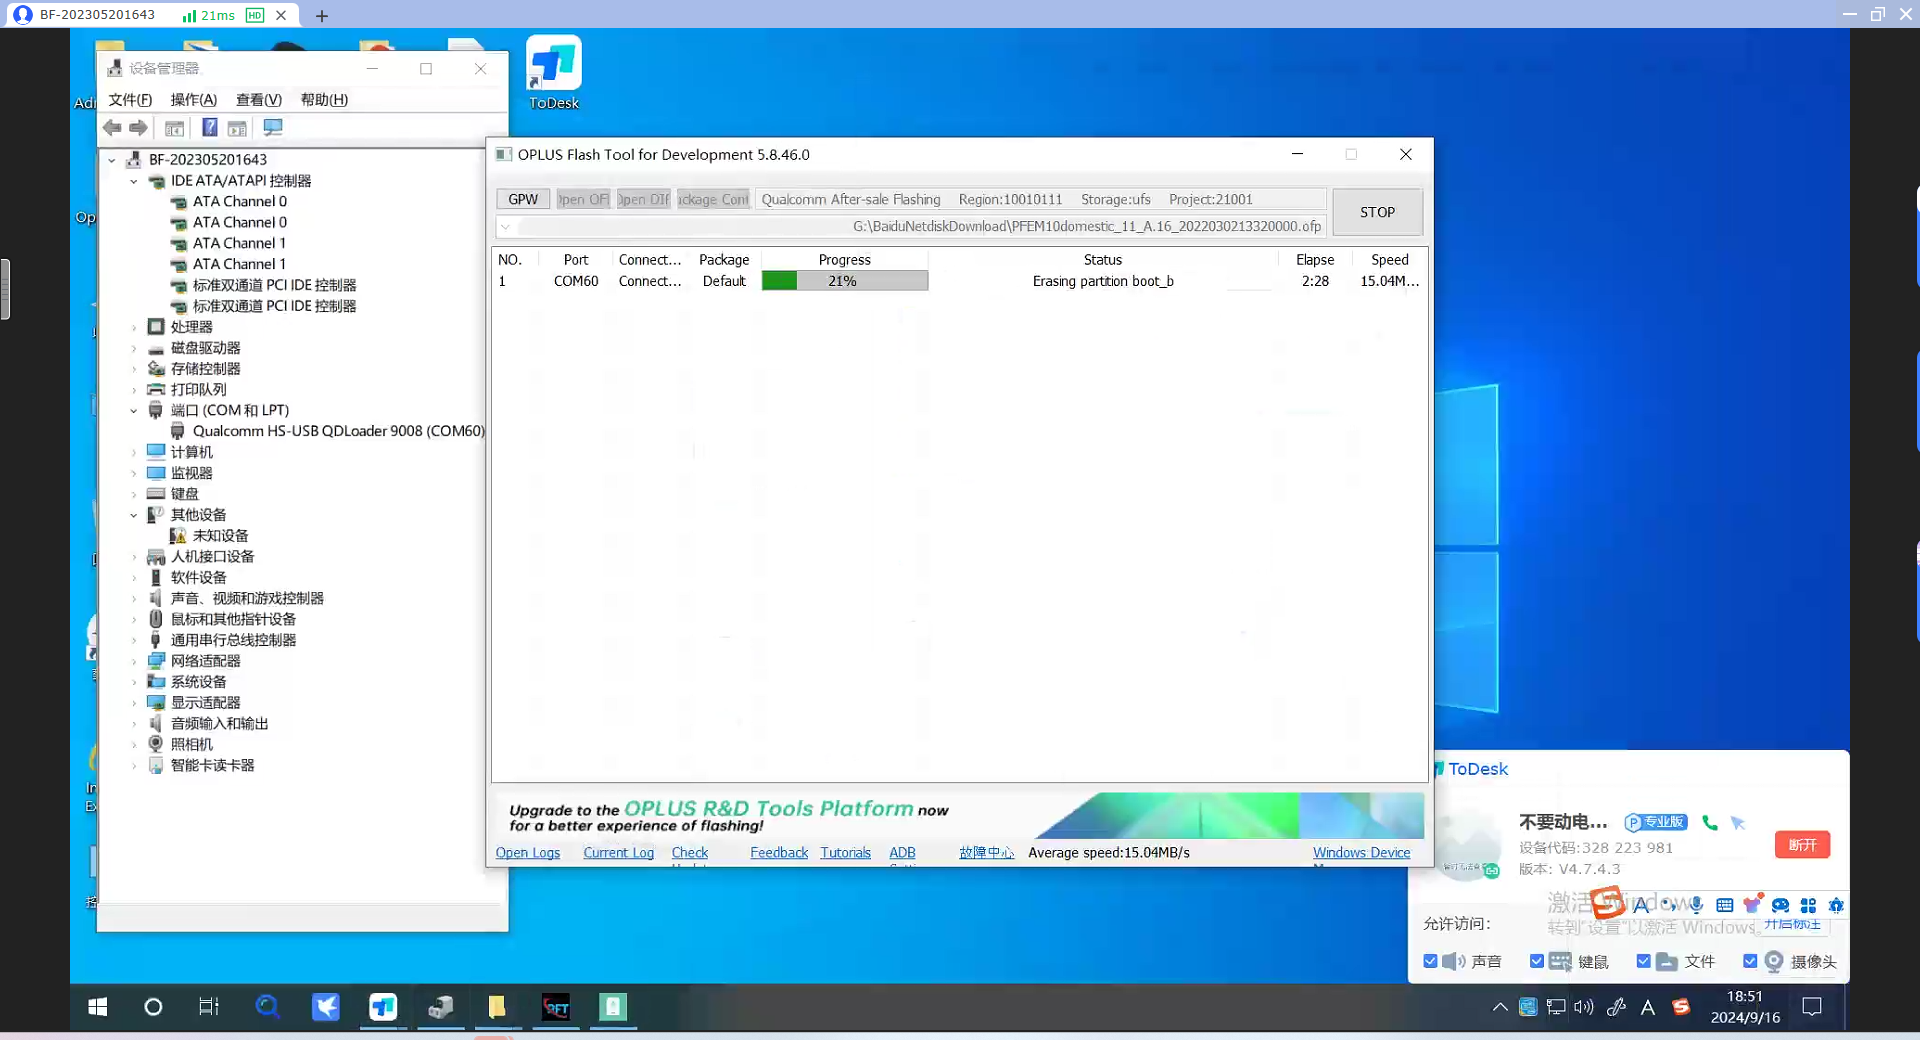Expand the 磁盘驱动器 node
Screen dimensions: 1920x1040
click(134, 348)
